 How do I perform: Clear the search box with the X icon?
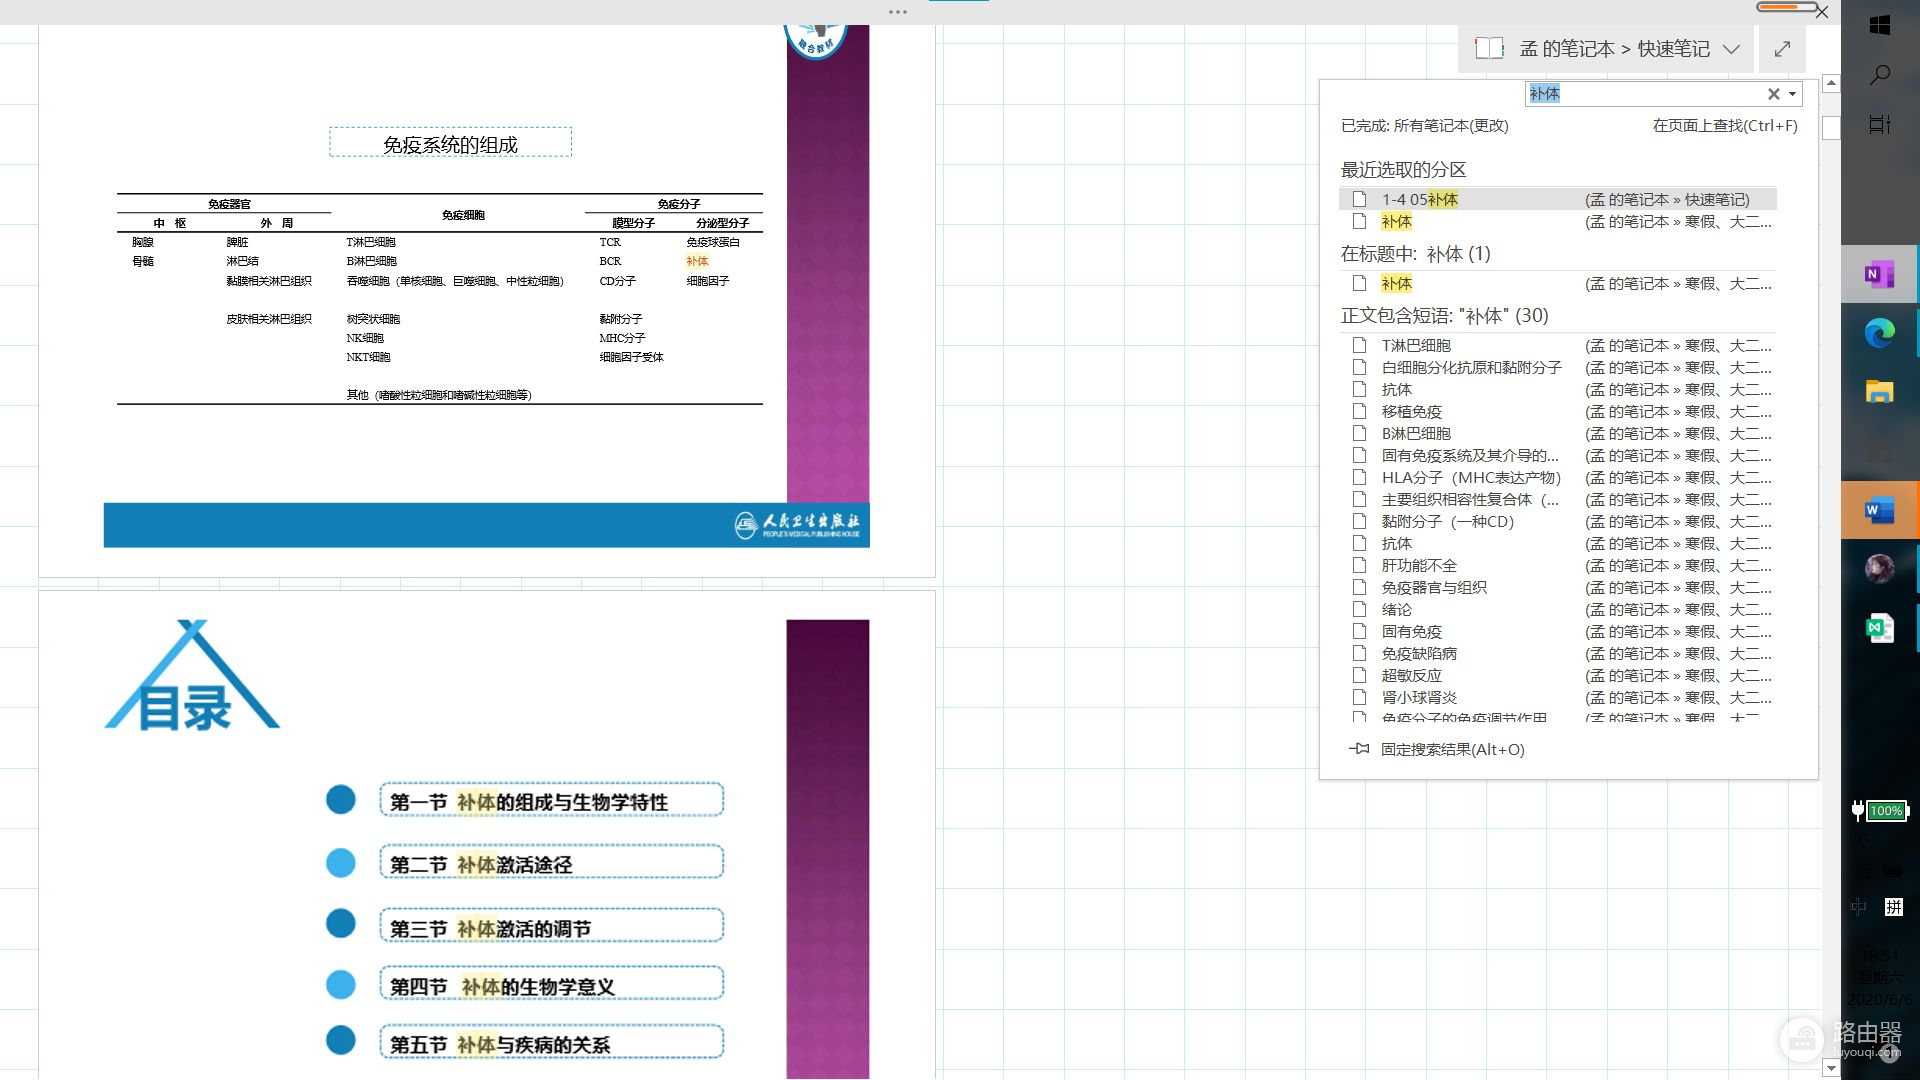pos(1773,94)
